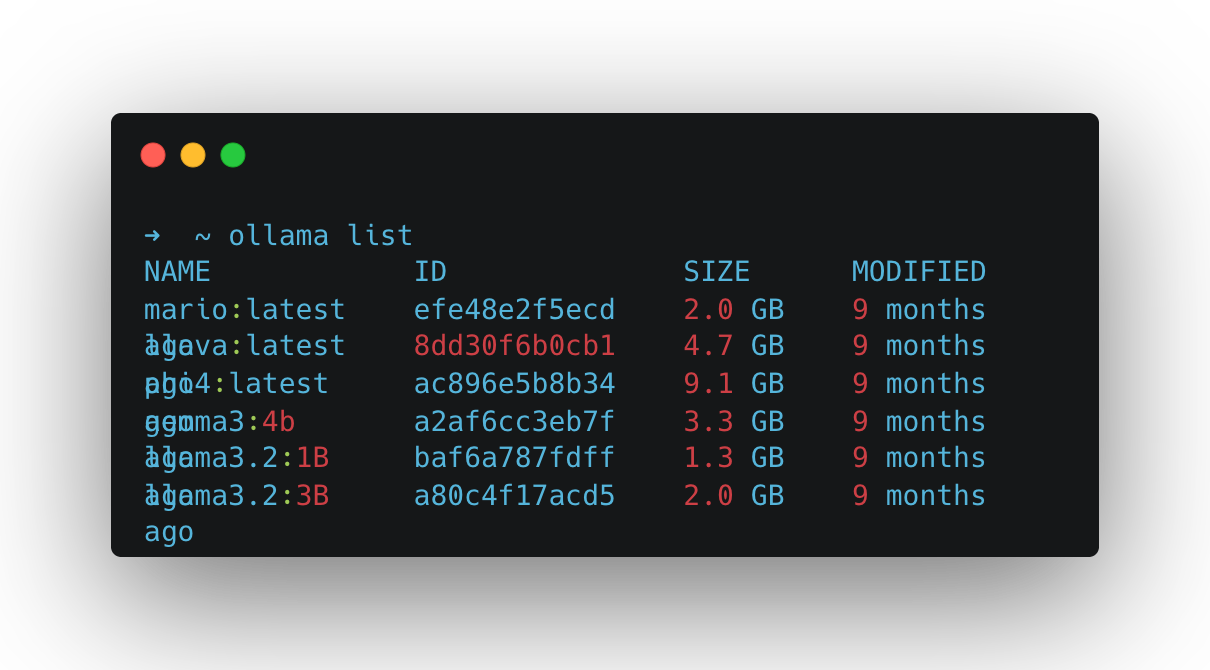Image resolution: width=1210 pixels, height=670 pixels.
Task: Click the red model ID 8dd30f6b0cb1
Action: tap(514, 346)
